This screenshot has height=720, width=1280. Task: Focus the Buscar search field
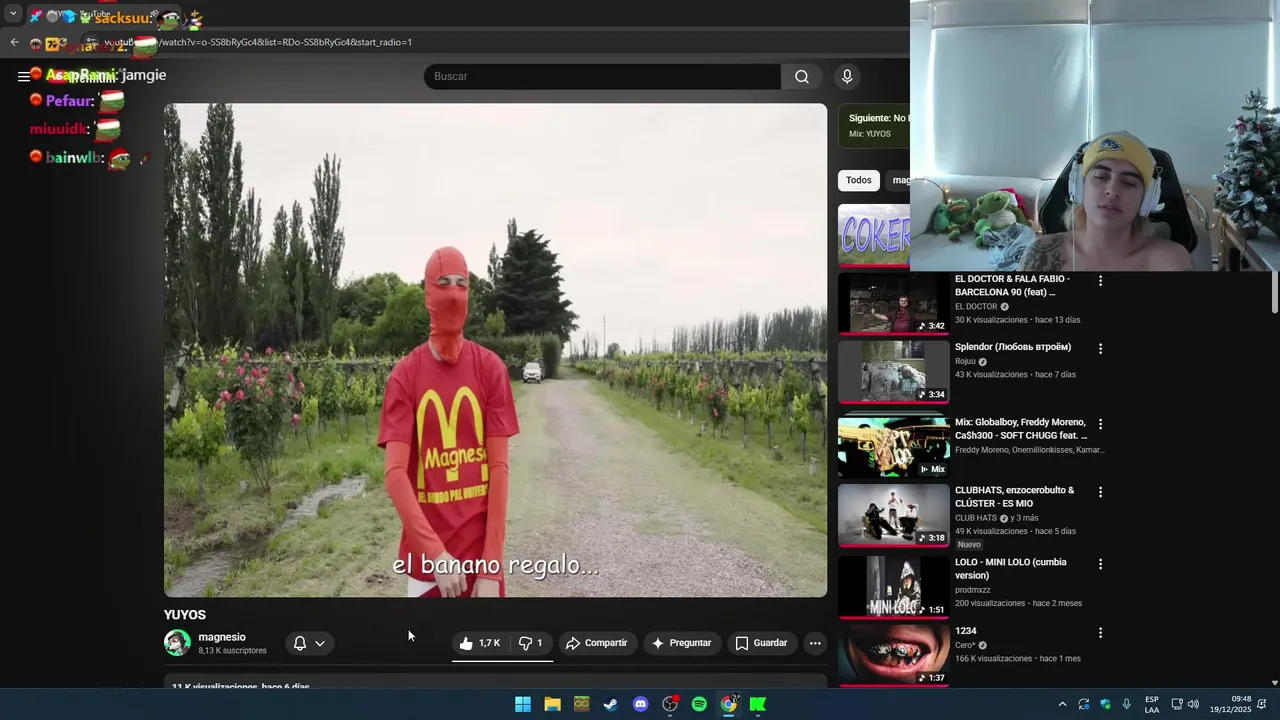602,76
